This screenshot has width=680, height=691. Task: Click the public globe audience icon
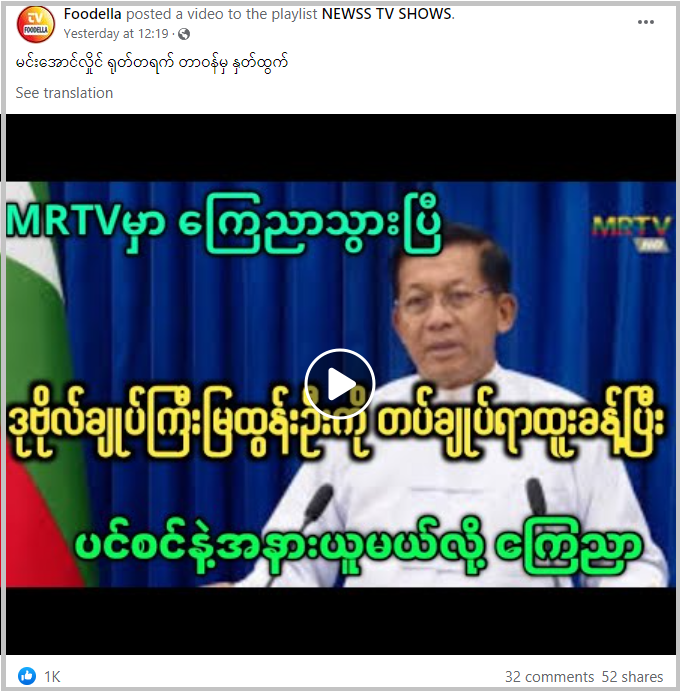tap(184, 34)
